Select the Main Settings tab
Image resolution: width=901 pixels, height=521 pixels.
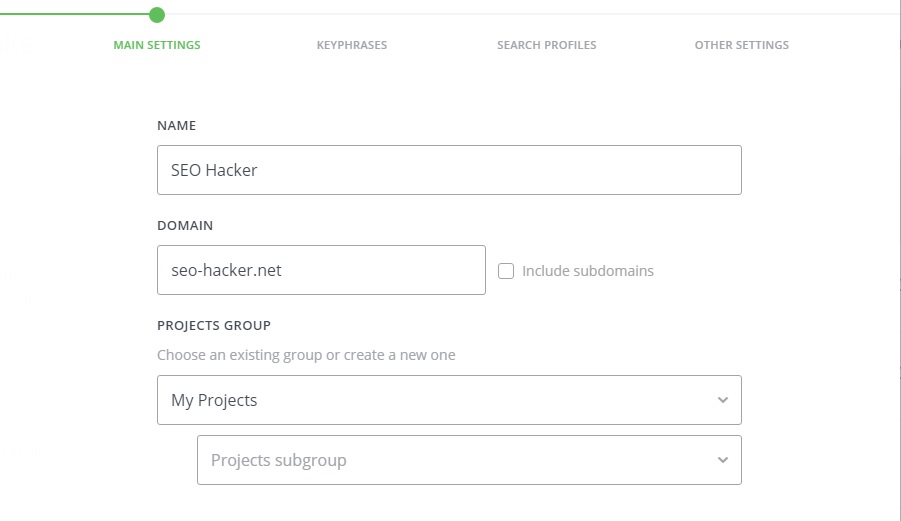(157, 45)
